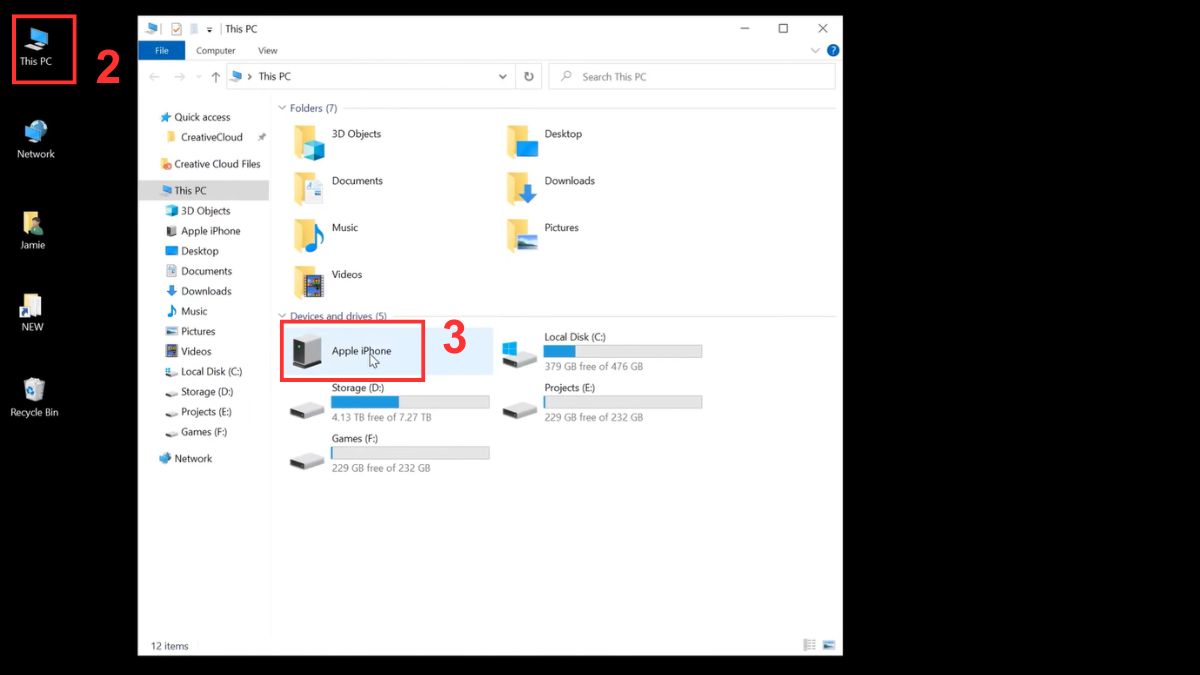Click the Games (F:) usage bar
This screenshot has width=1200, height=675.
410,453
